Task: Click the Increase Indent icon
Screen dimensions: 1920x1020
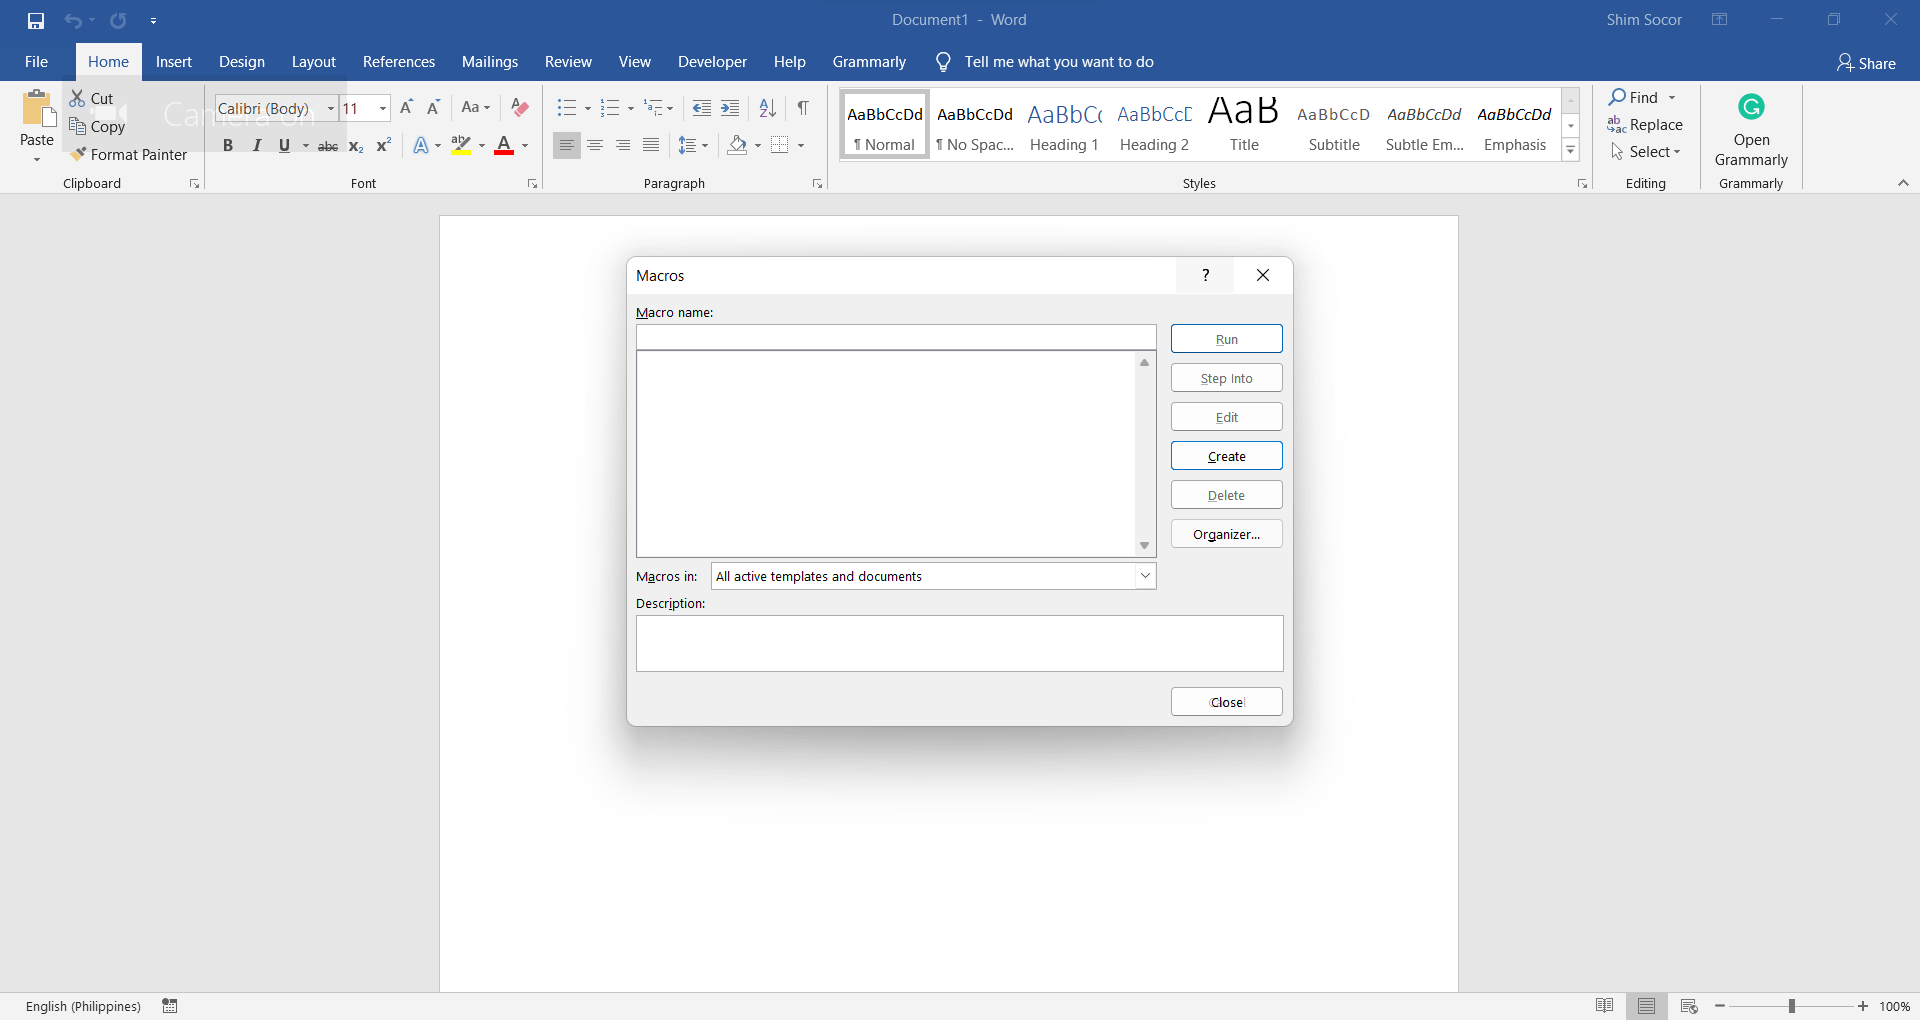Action: pos(731,108)
